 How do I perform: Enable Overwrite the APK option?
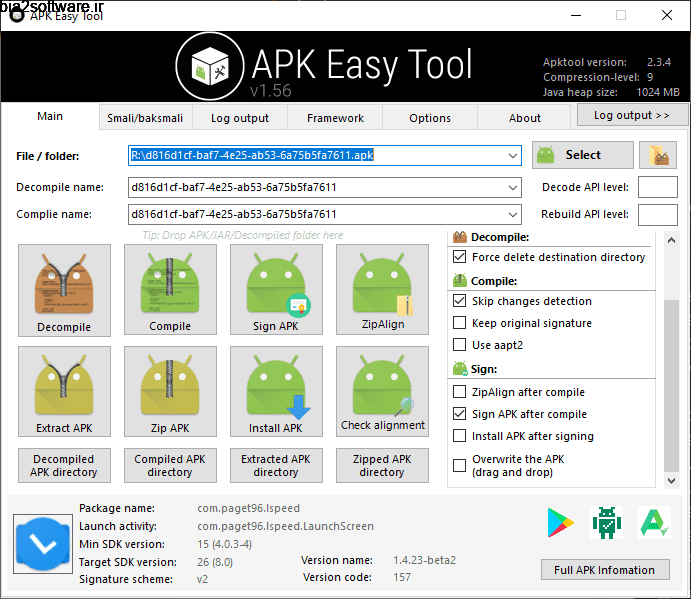(x=460, y=465)
